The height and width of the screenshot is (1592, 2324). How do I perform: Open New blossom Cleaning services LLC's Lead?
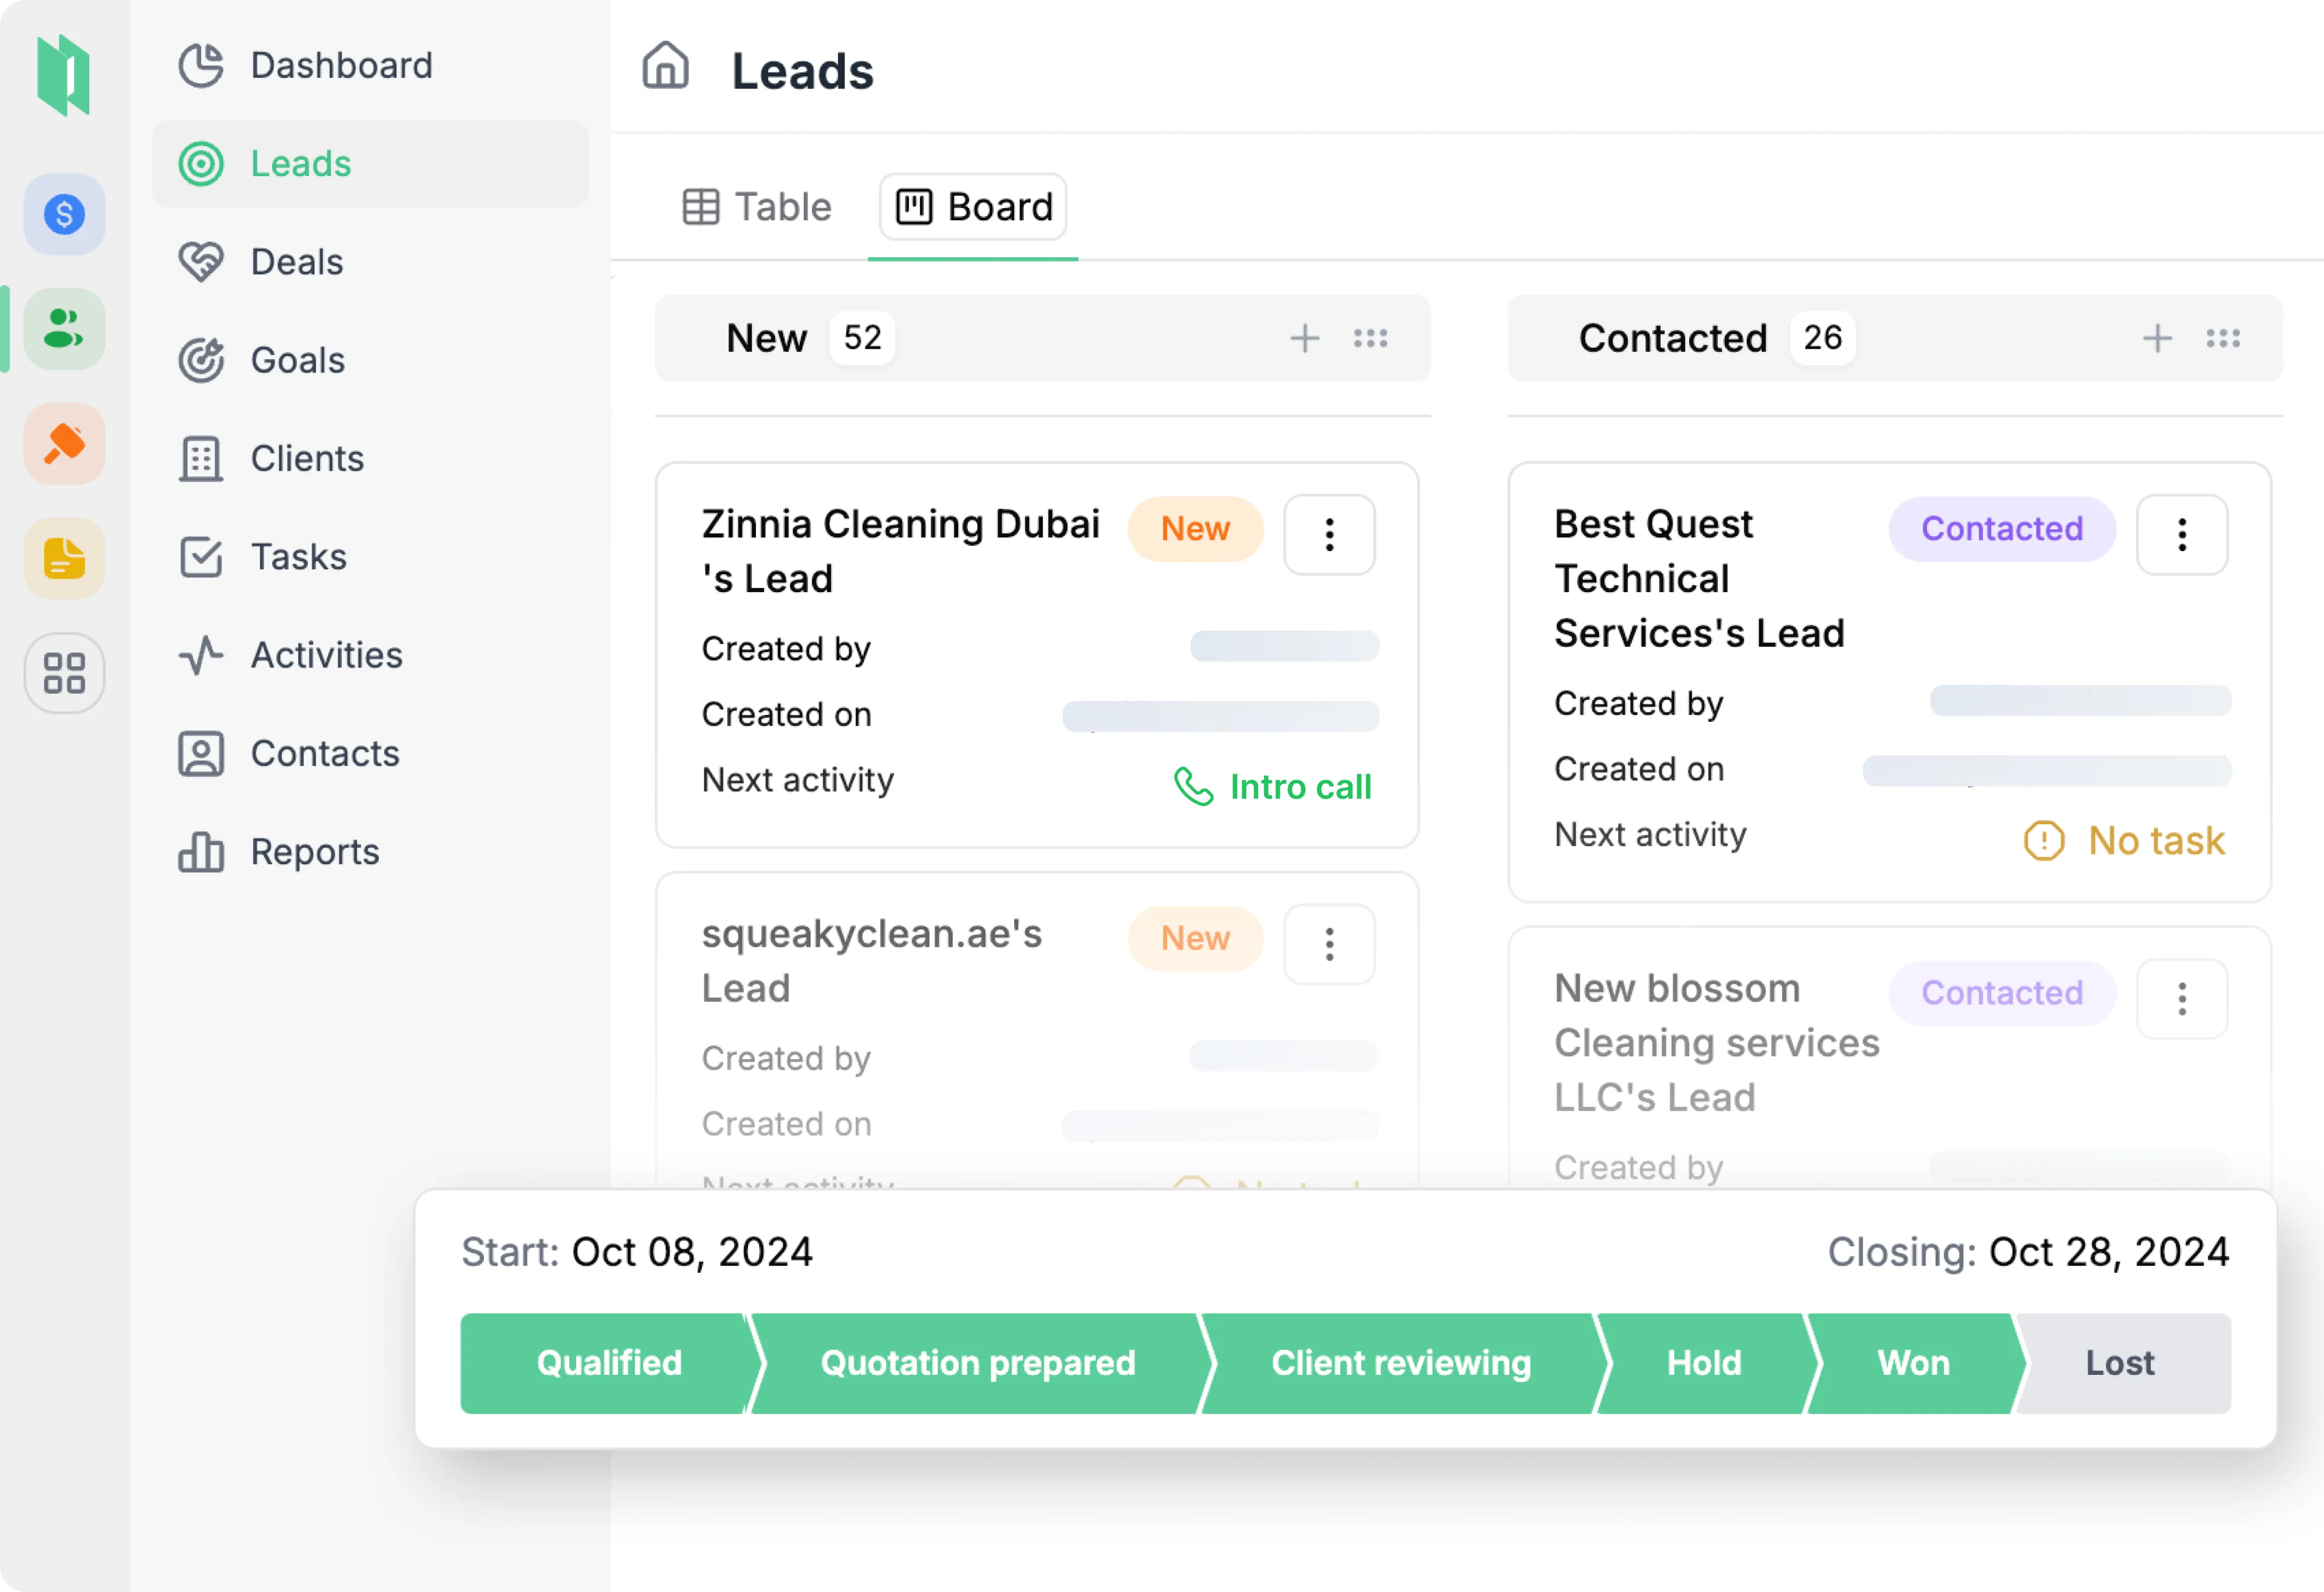(x=1716, y=1043)
